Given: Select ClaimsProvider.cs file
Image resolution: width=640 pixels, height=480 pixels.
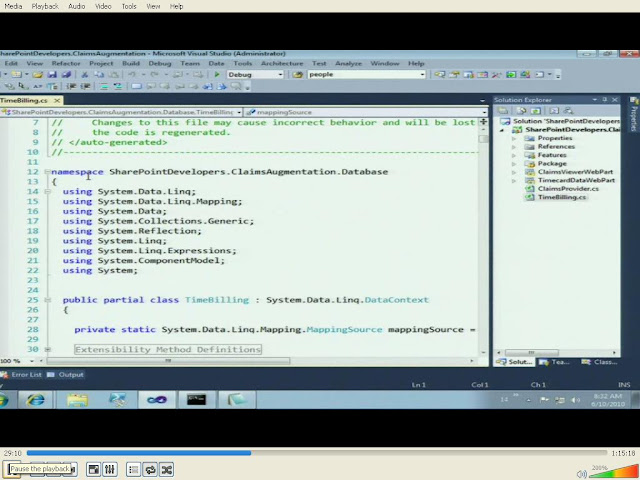Looking at the screenshot, I should (x=568, y=189).
